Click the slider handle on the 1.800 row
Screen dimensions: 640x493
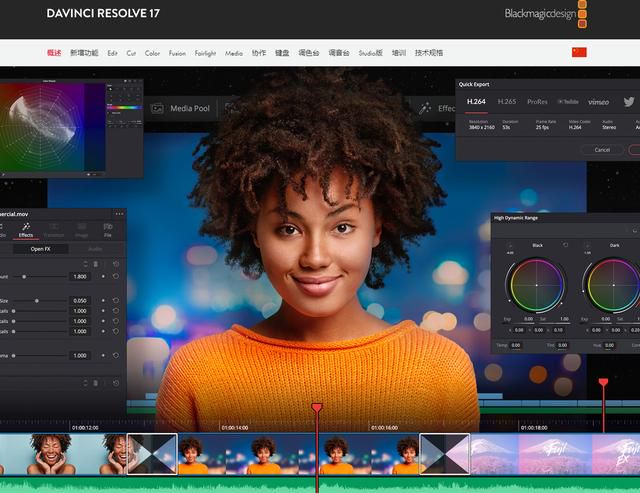(24, 277)
